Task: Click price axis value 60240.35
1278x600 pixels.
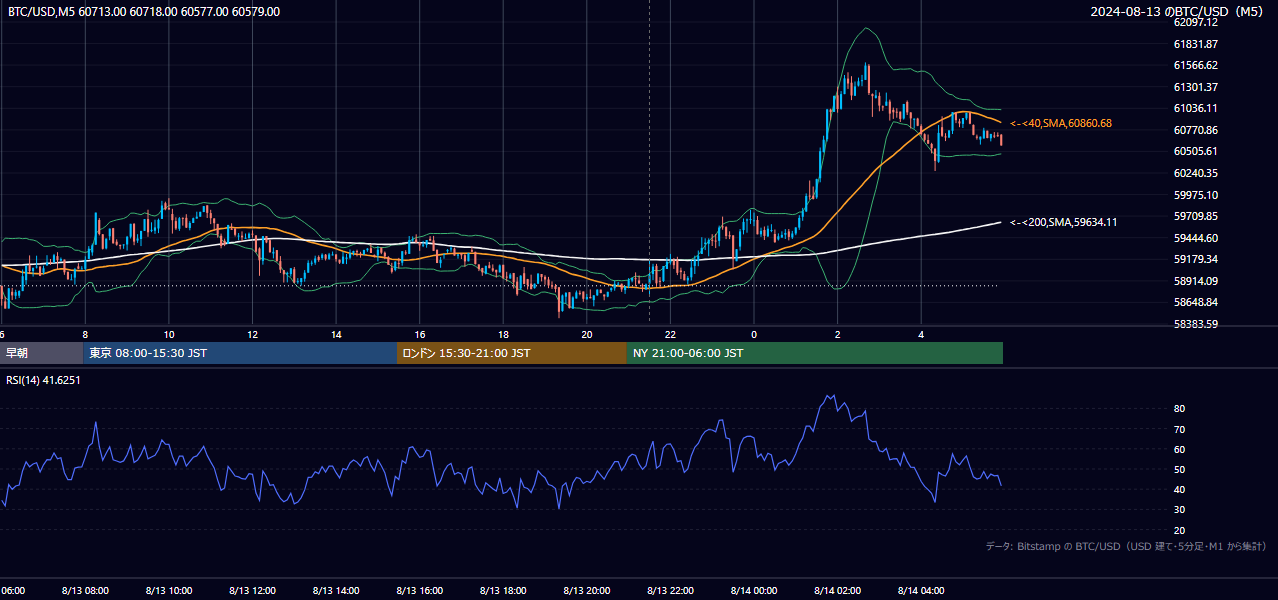Action: point(1196,173)
